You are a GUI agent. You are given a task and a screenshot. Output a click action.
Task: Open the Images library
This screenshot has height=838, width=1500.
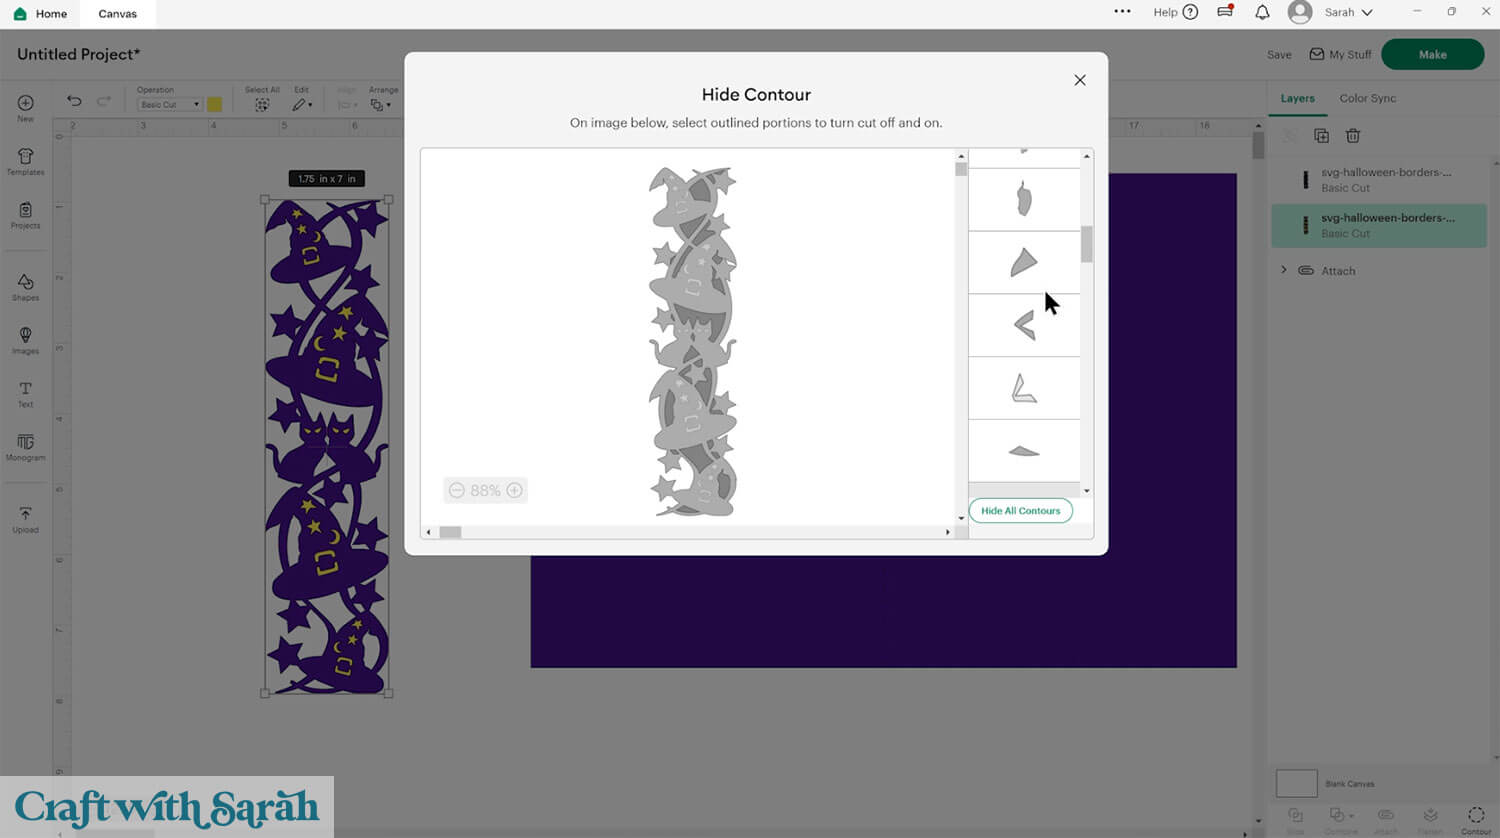(25, 341)
